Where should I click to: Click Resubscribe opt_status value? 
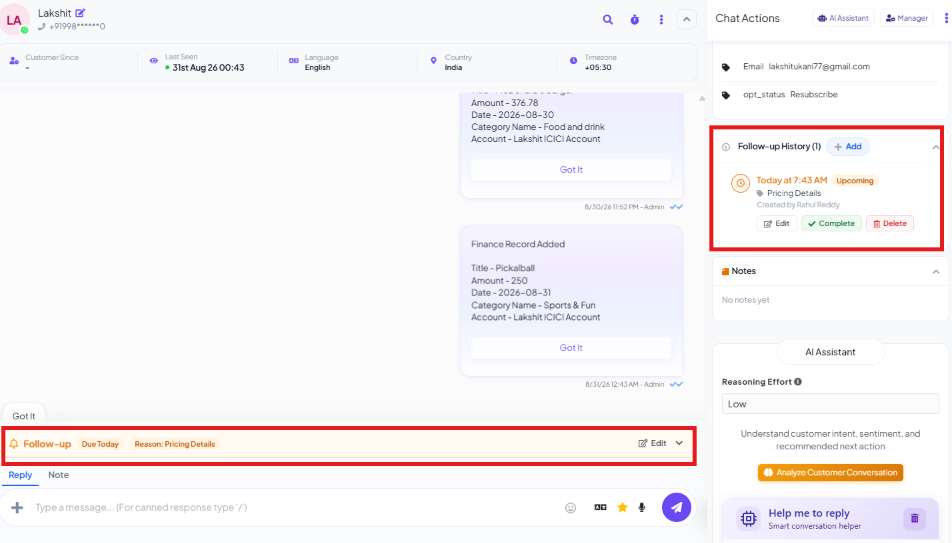point(814,95)
